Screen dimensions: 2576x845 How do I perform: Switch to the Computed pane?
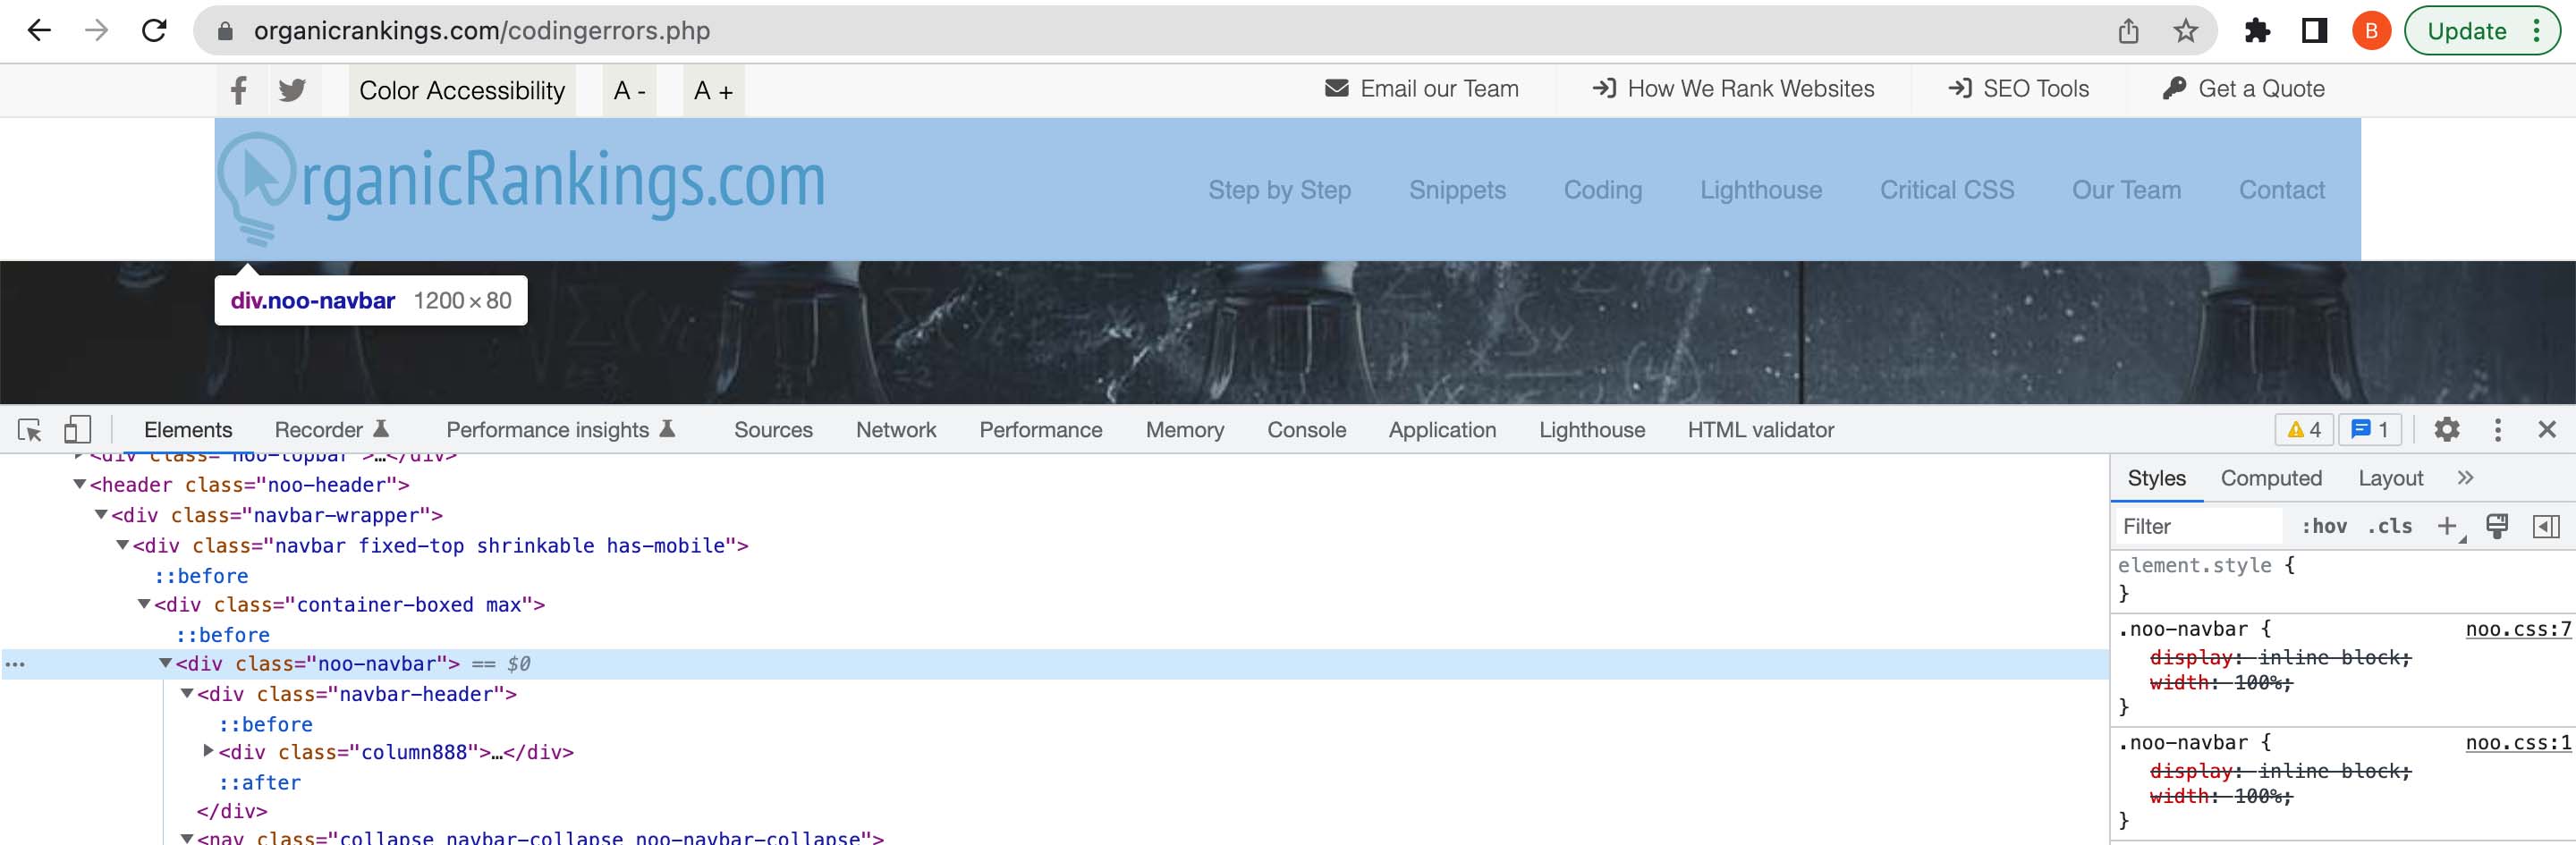tap(2271, 478)
